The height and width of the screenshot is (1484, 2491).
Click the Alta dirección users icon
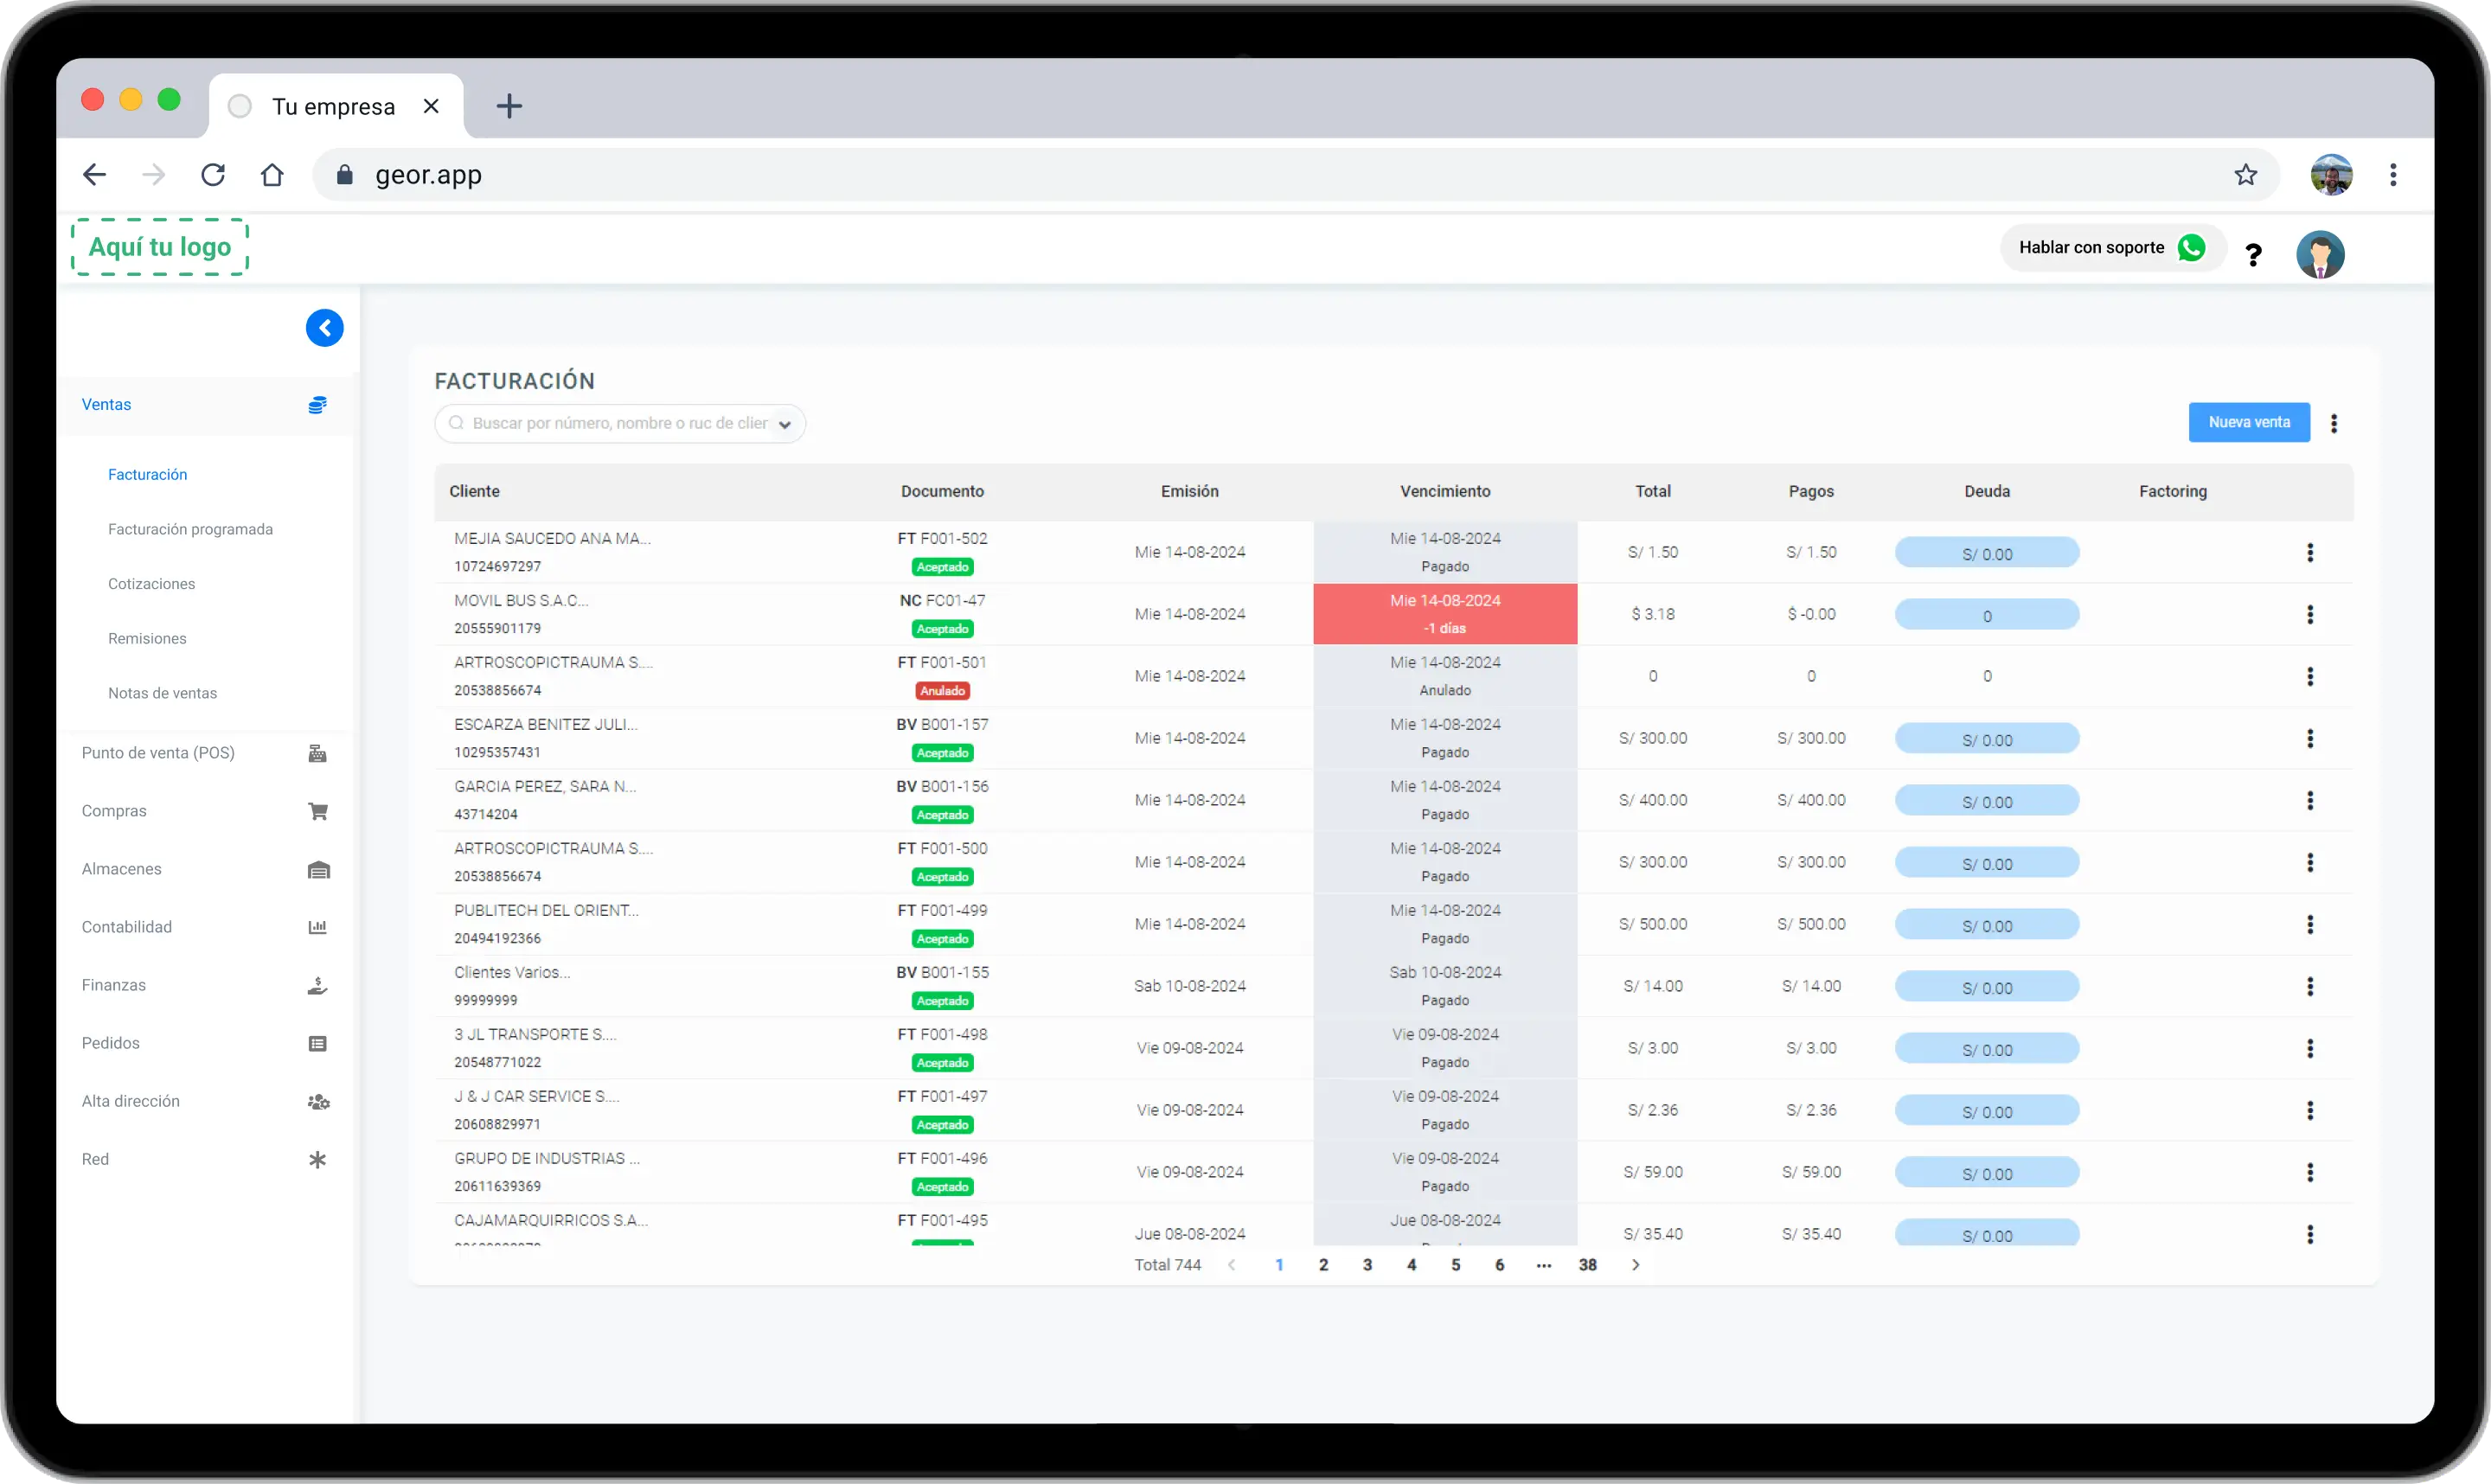(x=318, y=1101)
